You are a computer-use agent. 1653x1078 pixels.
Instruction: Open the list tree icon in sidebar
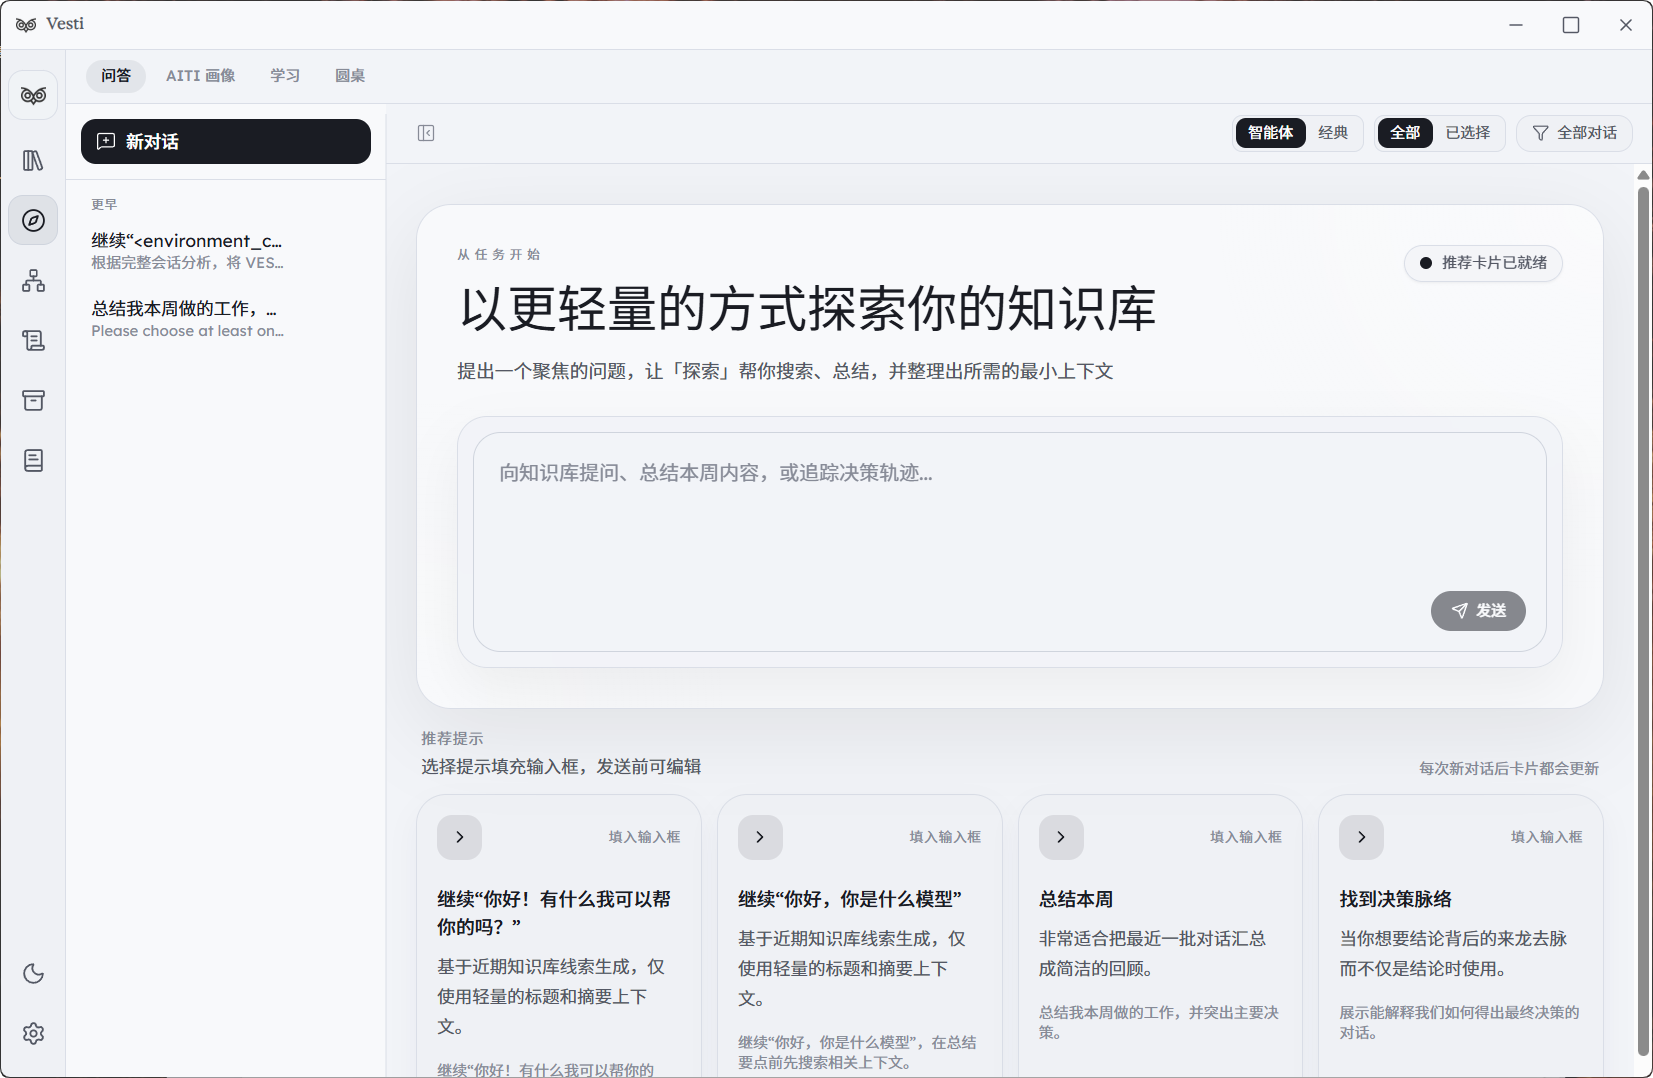33,341
